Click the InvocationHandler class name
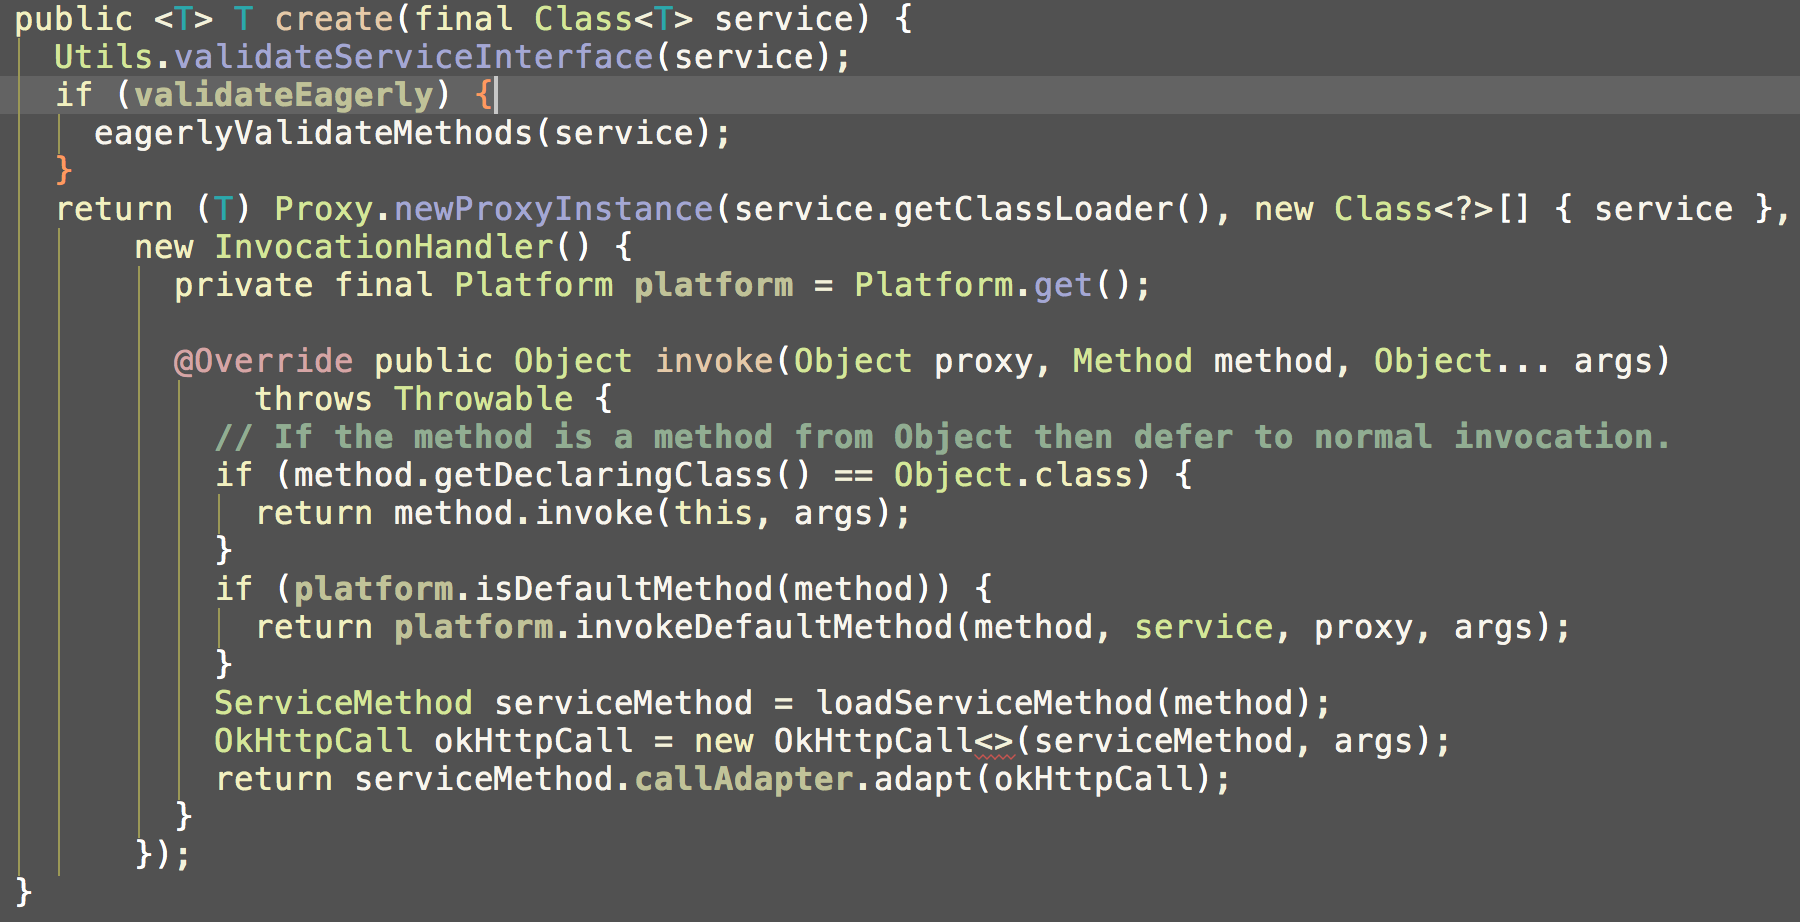The image size is (1800, 922). point(383,247)
